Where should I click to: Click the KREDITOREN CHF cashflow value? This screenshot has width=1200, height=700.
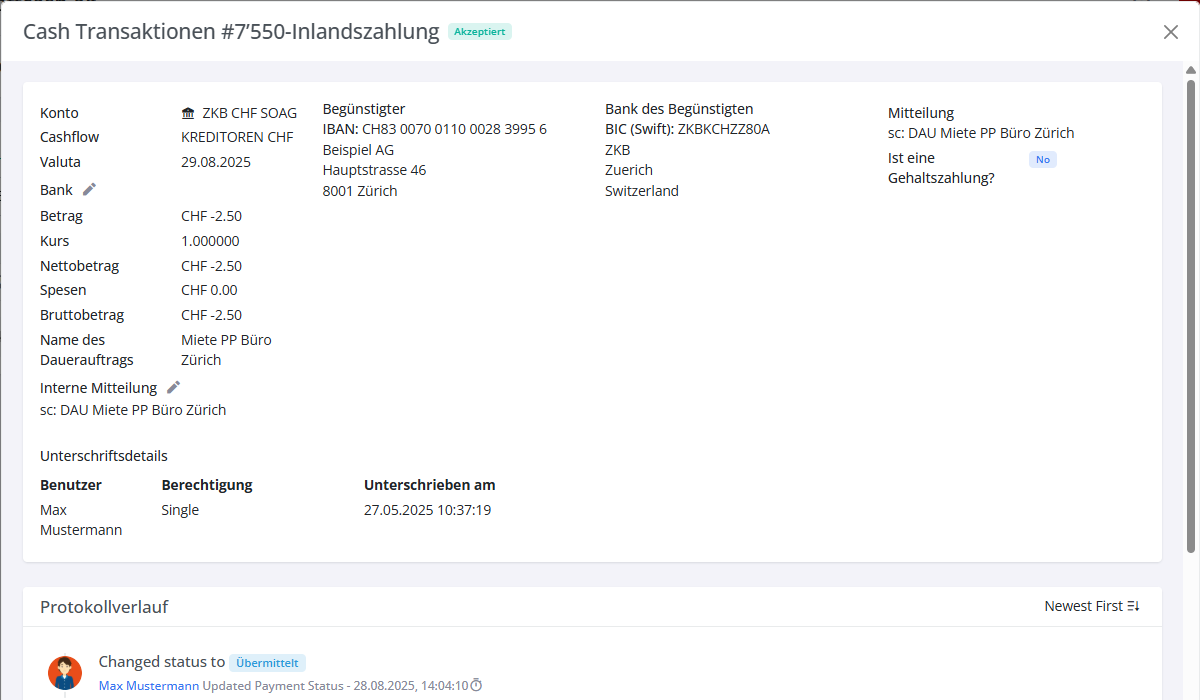(x=237, y=137)
